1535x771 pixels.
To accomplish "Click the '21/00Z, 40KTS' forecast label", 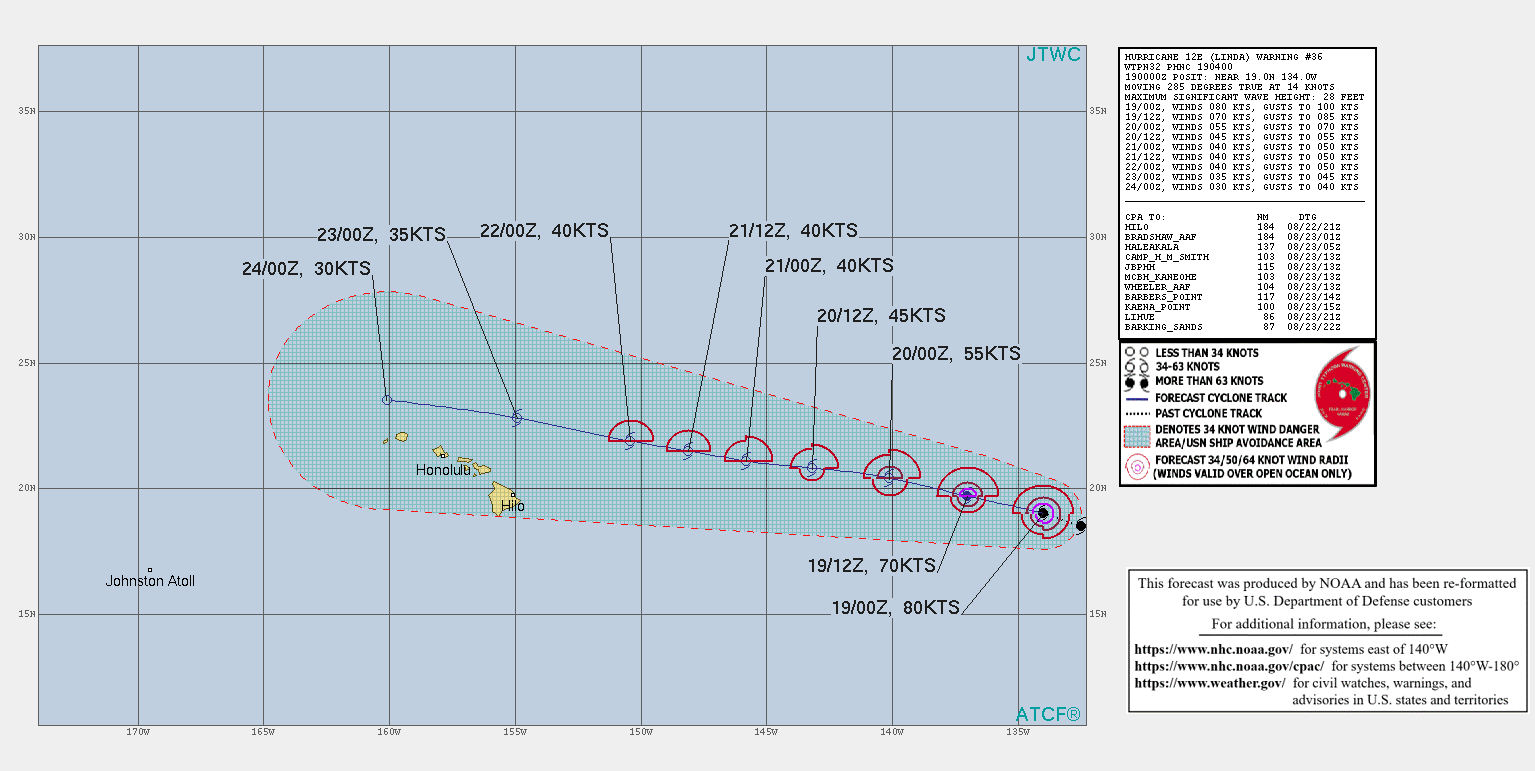I will (829, 266).
